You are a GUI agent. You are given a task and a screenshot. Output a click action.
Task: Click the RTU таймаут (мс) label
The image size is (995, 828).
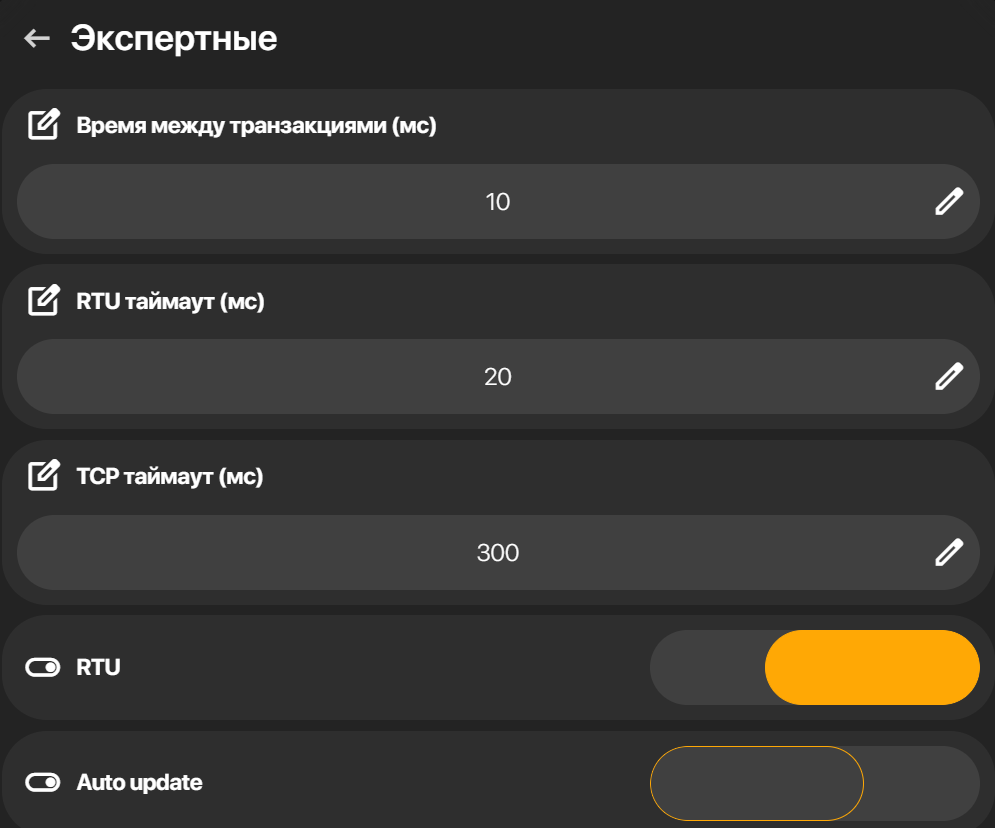[x=170, y=301]
